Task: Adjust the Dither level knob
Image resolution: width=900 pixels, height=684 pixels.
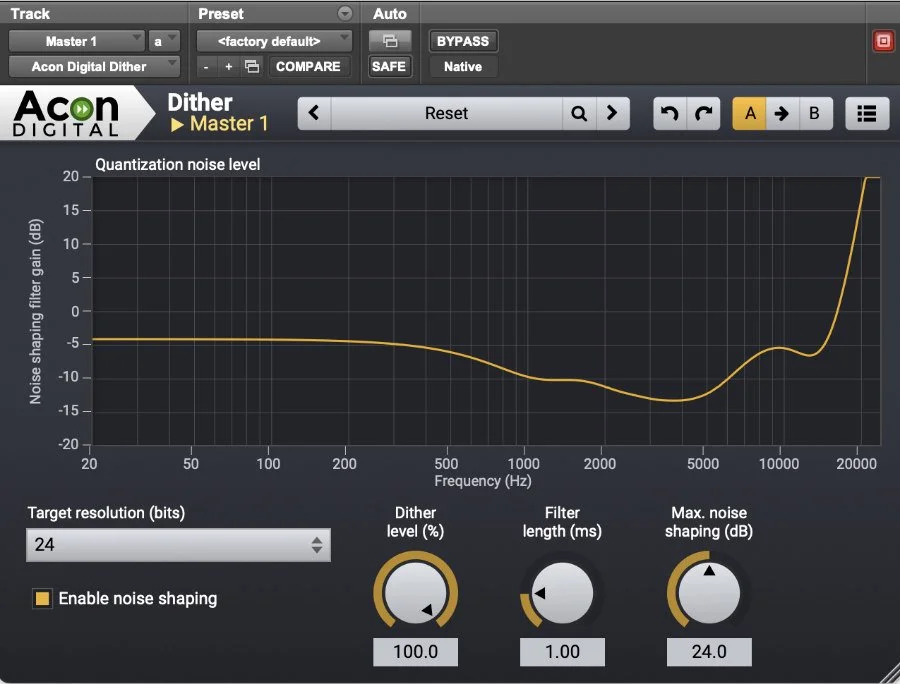Action: pyautogui.click(x=415, y=591)
